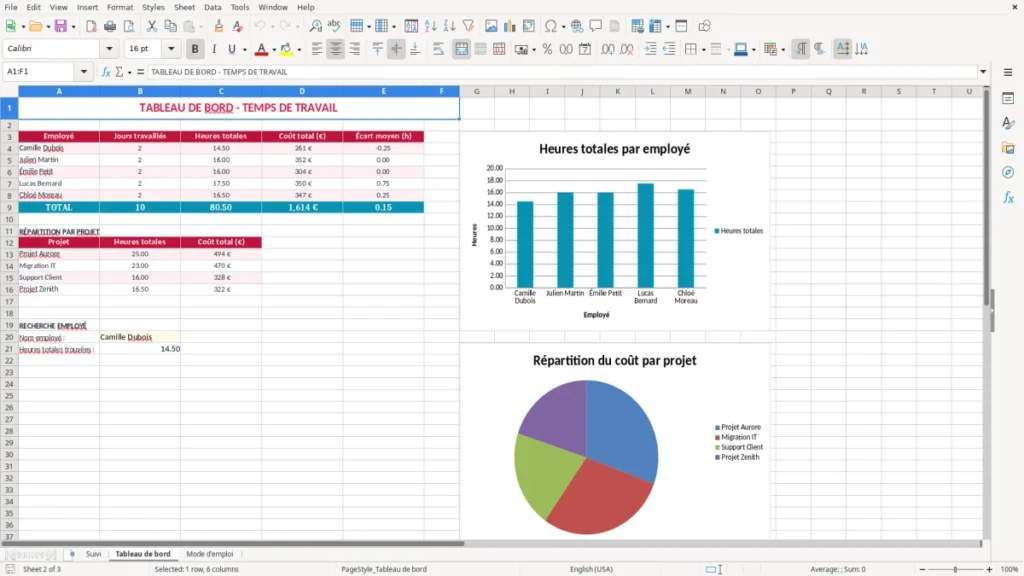Open the Sheet menu
The image size is (1024, 576).
coord(184,7)
